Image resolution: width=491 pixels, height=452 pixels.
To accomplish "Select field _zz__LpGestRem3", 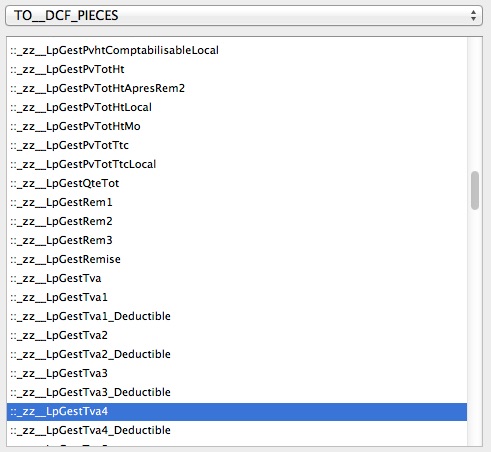I will click(237, 240).
